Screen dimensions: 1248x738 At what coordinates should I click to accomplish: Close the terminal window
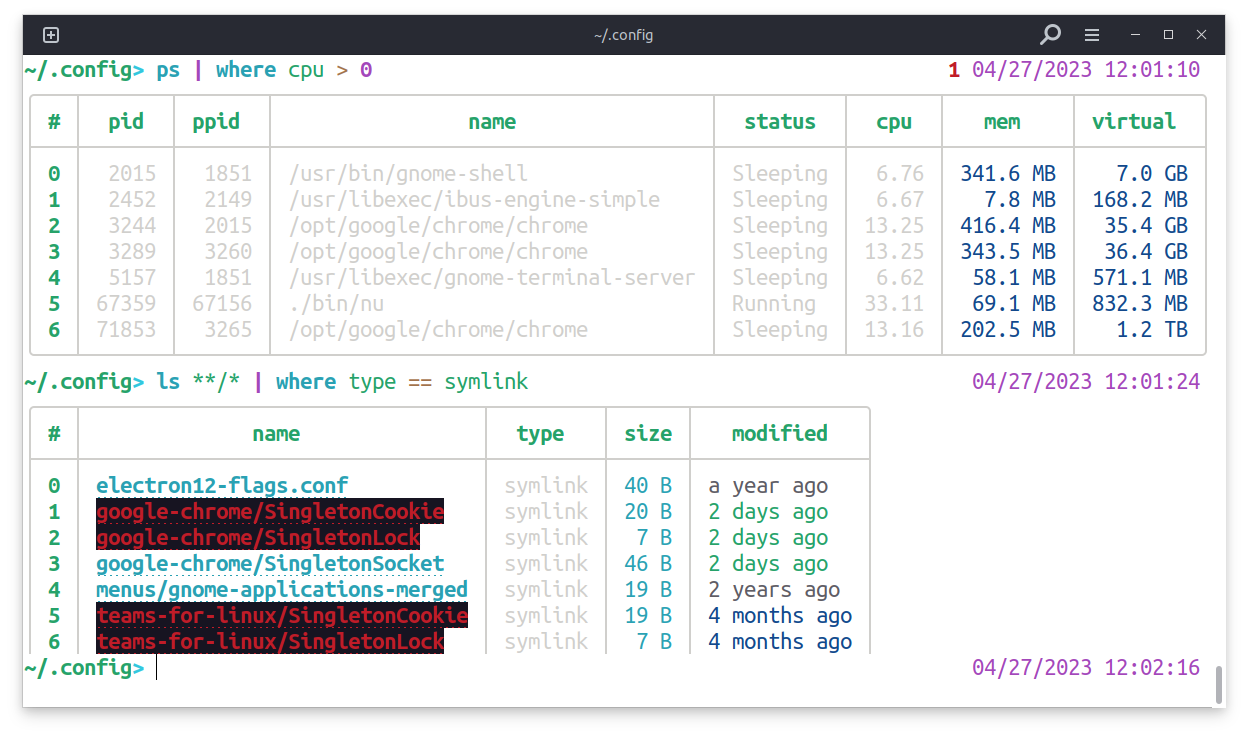[x=1203, y=35]
